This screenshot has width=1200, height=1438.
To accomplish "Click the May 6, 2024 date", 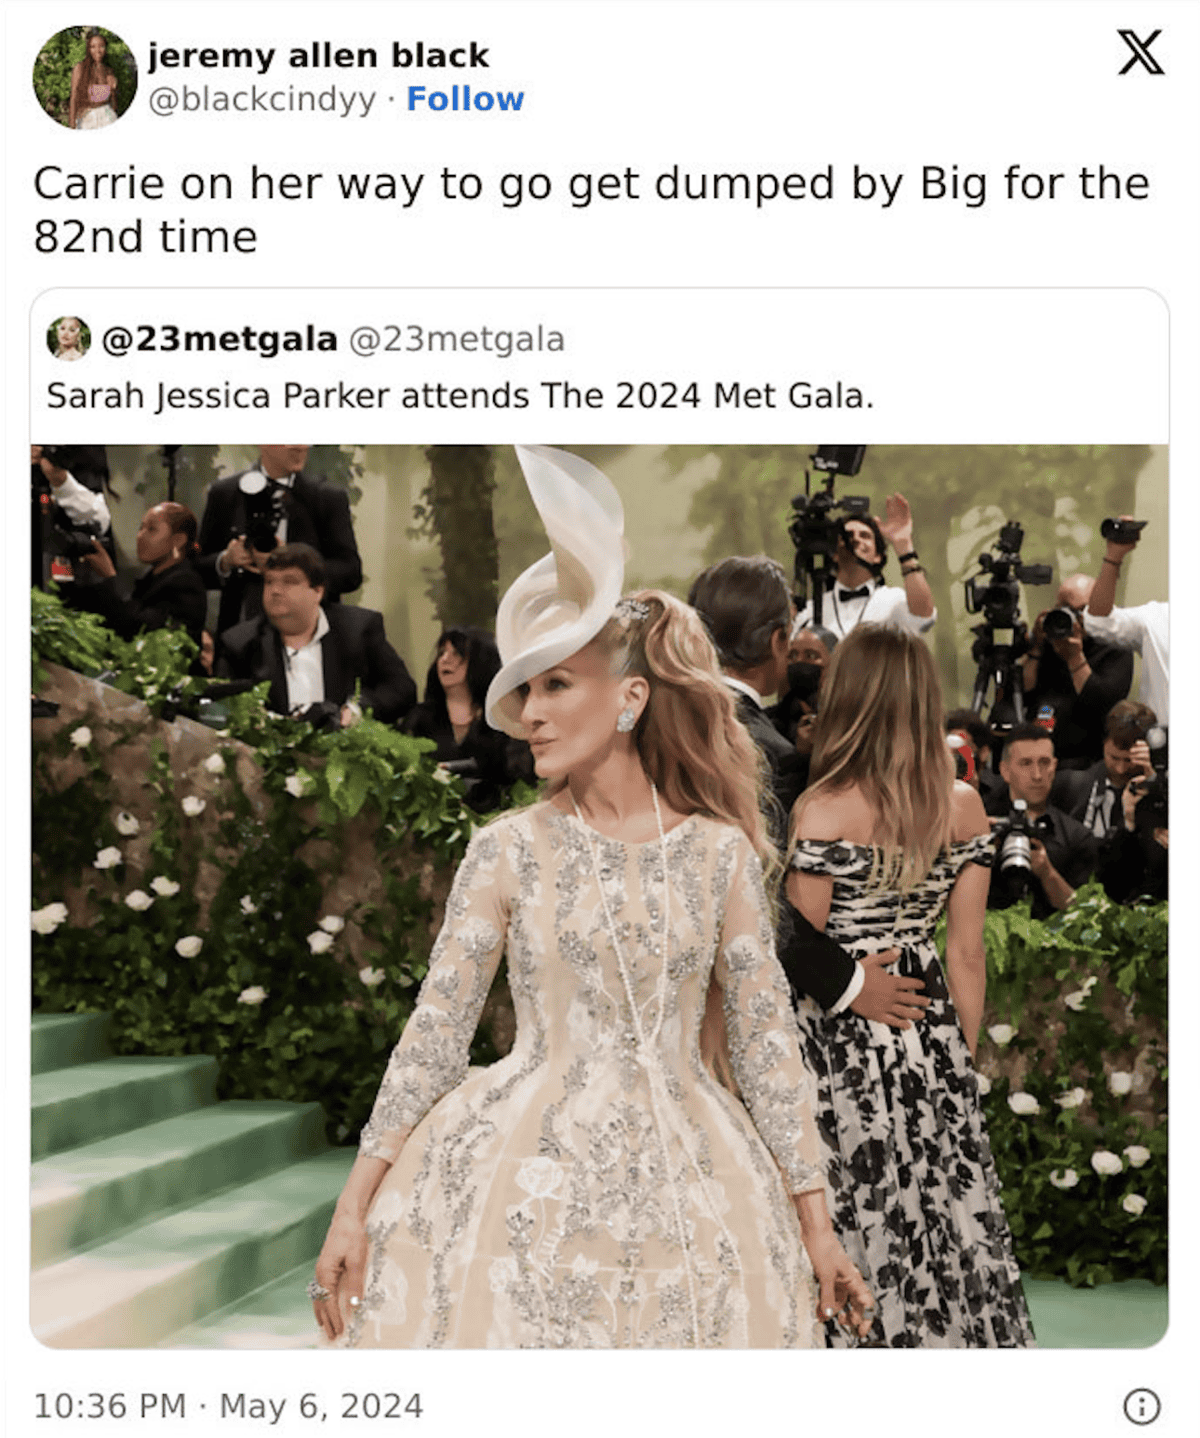I will coord(321,1406).
